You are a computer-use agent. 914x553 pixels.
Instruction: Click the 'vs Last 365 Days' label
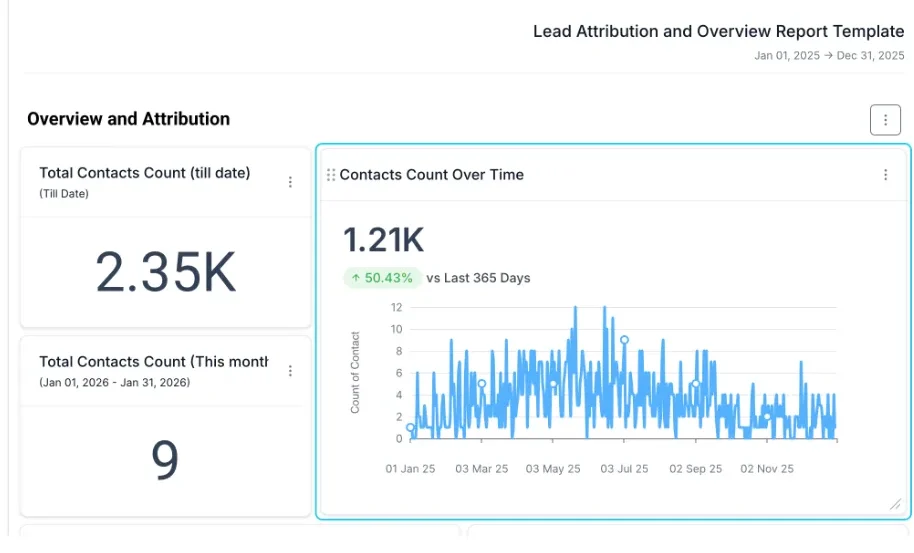point(478,278)
